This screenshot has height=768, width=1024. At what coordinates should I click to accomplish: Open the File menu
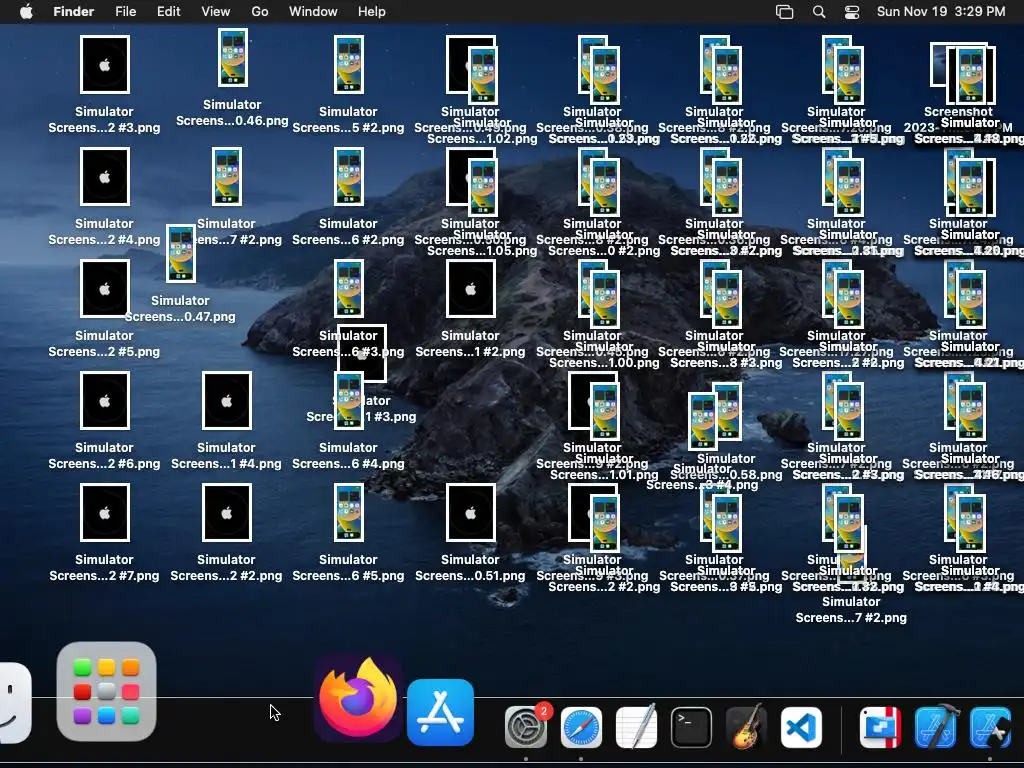(125, 12)
